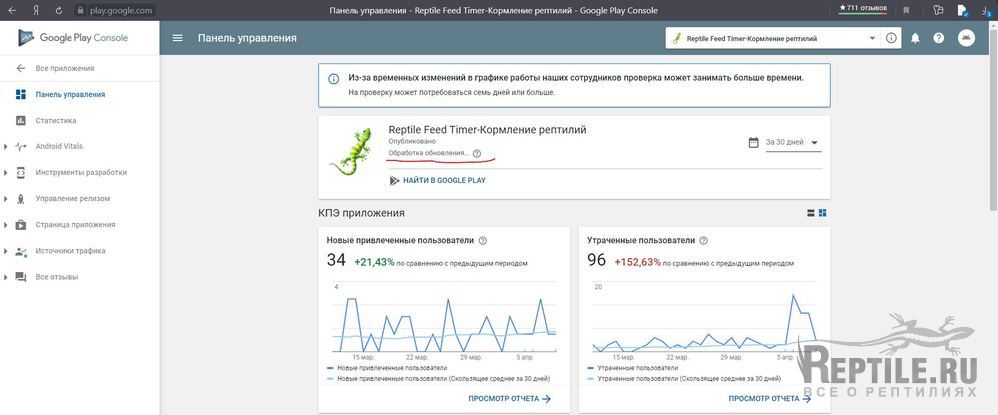Expand the Android Vitals sidebar section
This screenshot has width=998, height=415.
tap(6, 147)
